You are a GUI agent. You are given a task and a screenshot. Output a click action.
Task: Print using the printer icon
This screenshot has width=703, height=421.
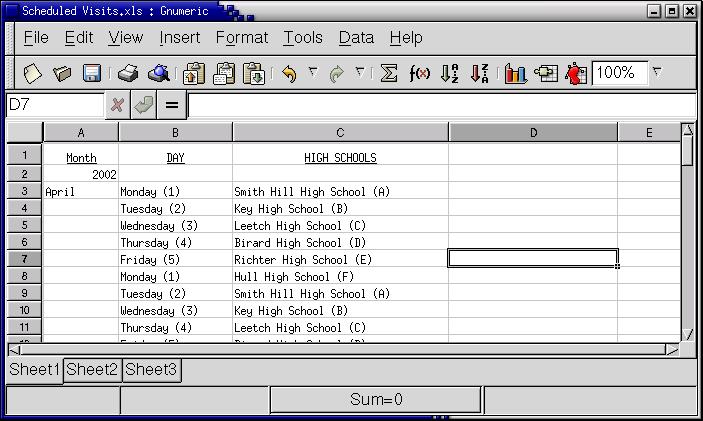pyautogui.click(x=128, y=73)
